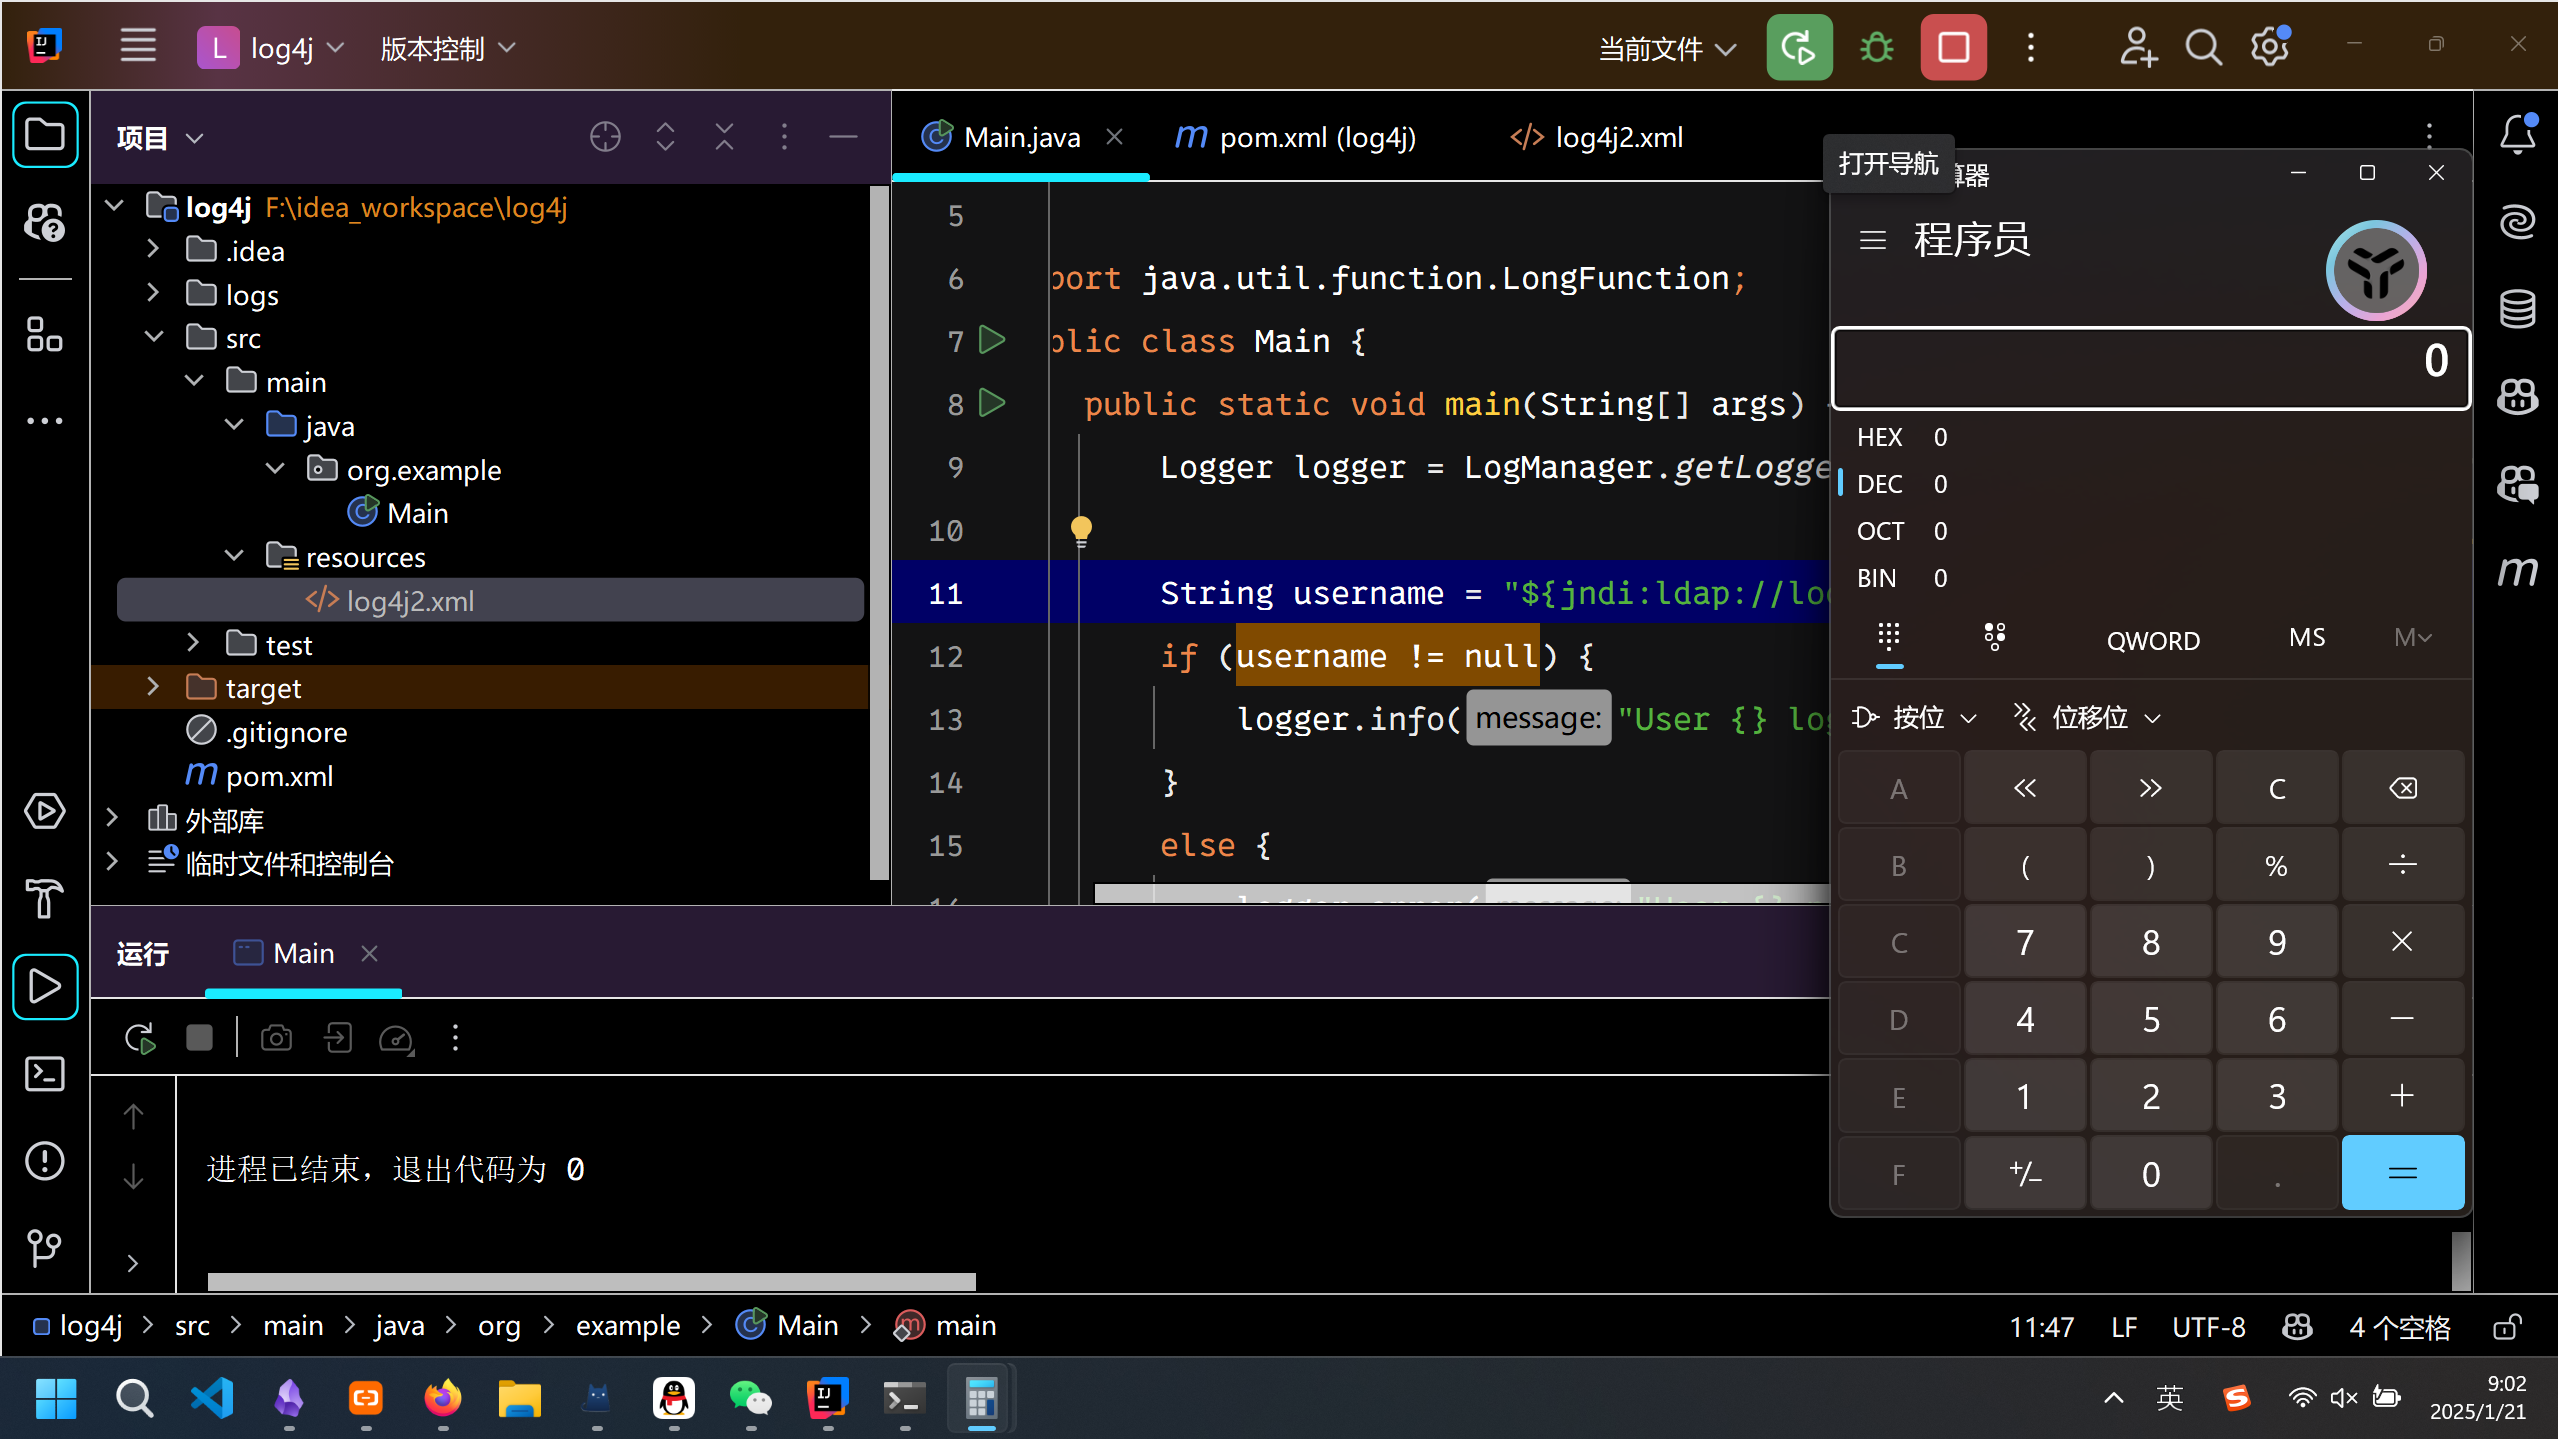Screen dimensions: 2558x1439
Task: Click the select opened file crosshair icon
Action: (x=605, y=137)
